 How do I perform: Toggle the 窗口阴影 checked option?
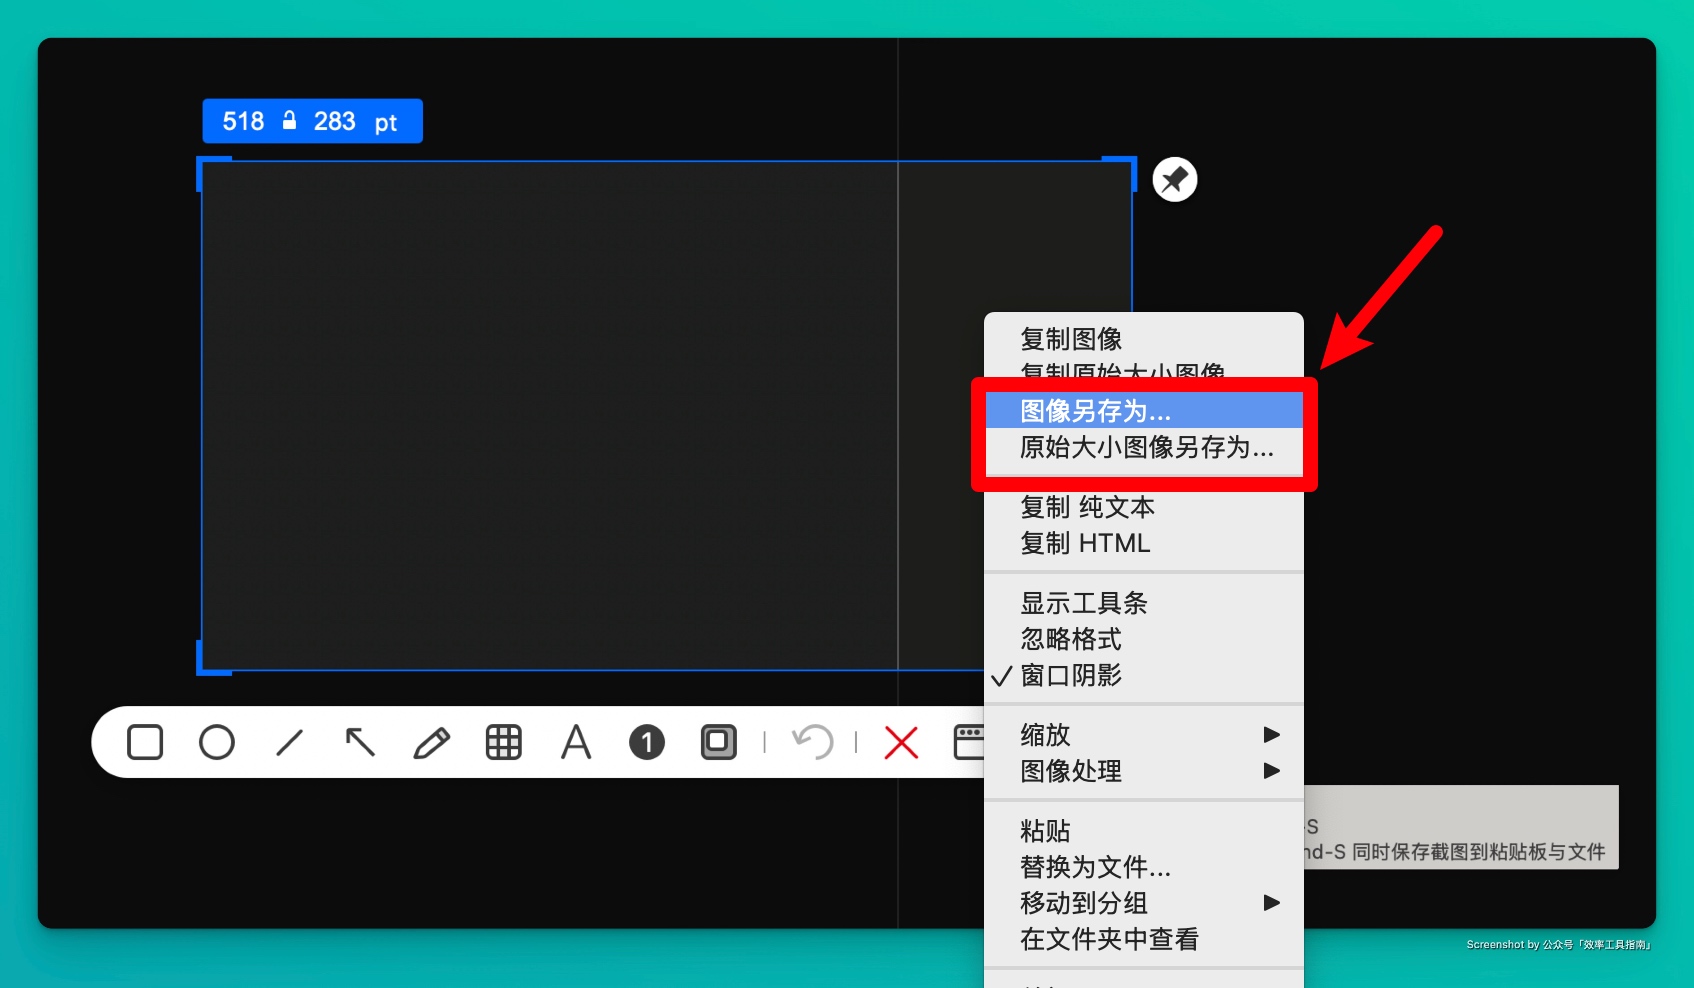tap(1070, 676)
